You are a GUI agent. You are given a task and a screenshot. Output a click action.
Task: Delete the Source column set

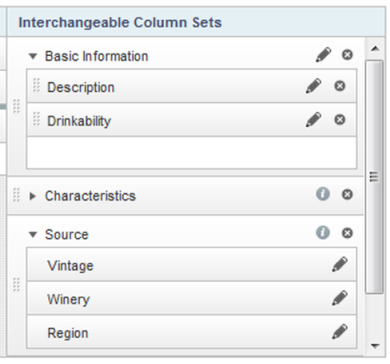pyautogui.click(x=347, y=233)
